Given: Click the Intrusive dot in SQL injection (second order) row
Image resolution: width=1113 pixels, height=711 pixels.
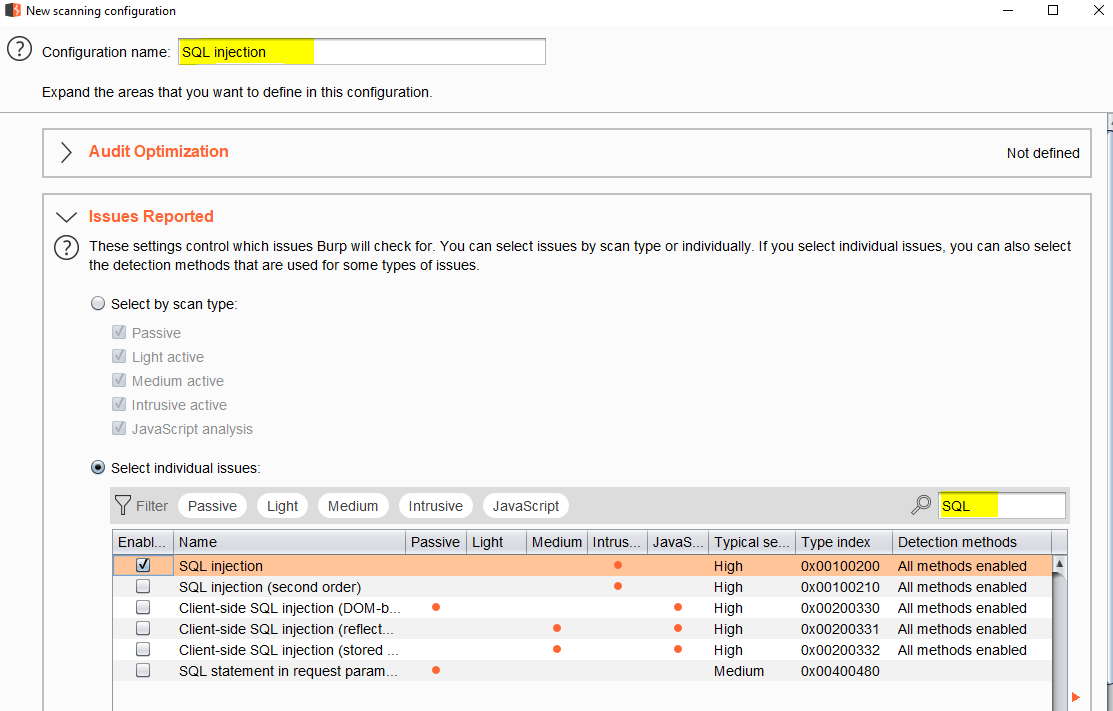Looking at the screenshot, I should click(618, 586).
